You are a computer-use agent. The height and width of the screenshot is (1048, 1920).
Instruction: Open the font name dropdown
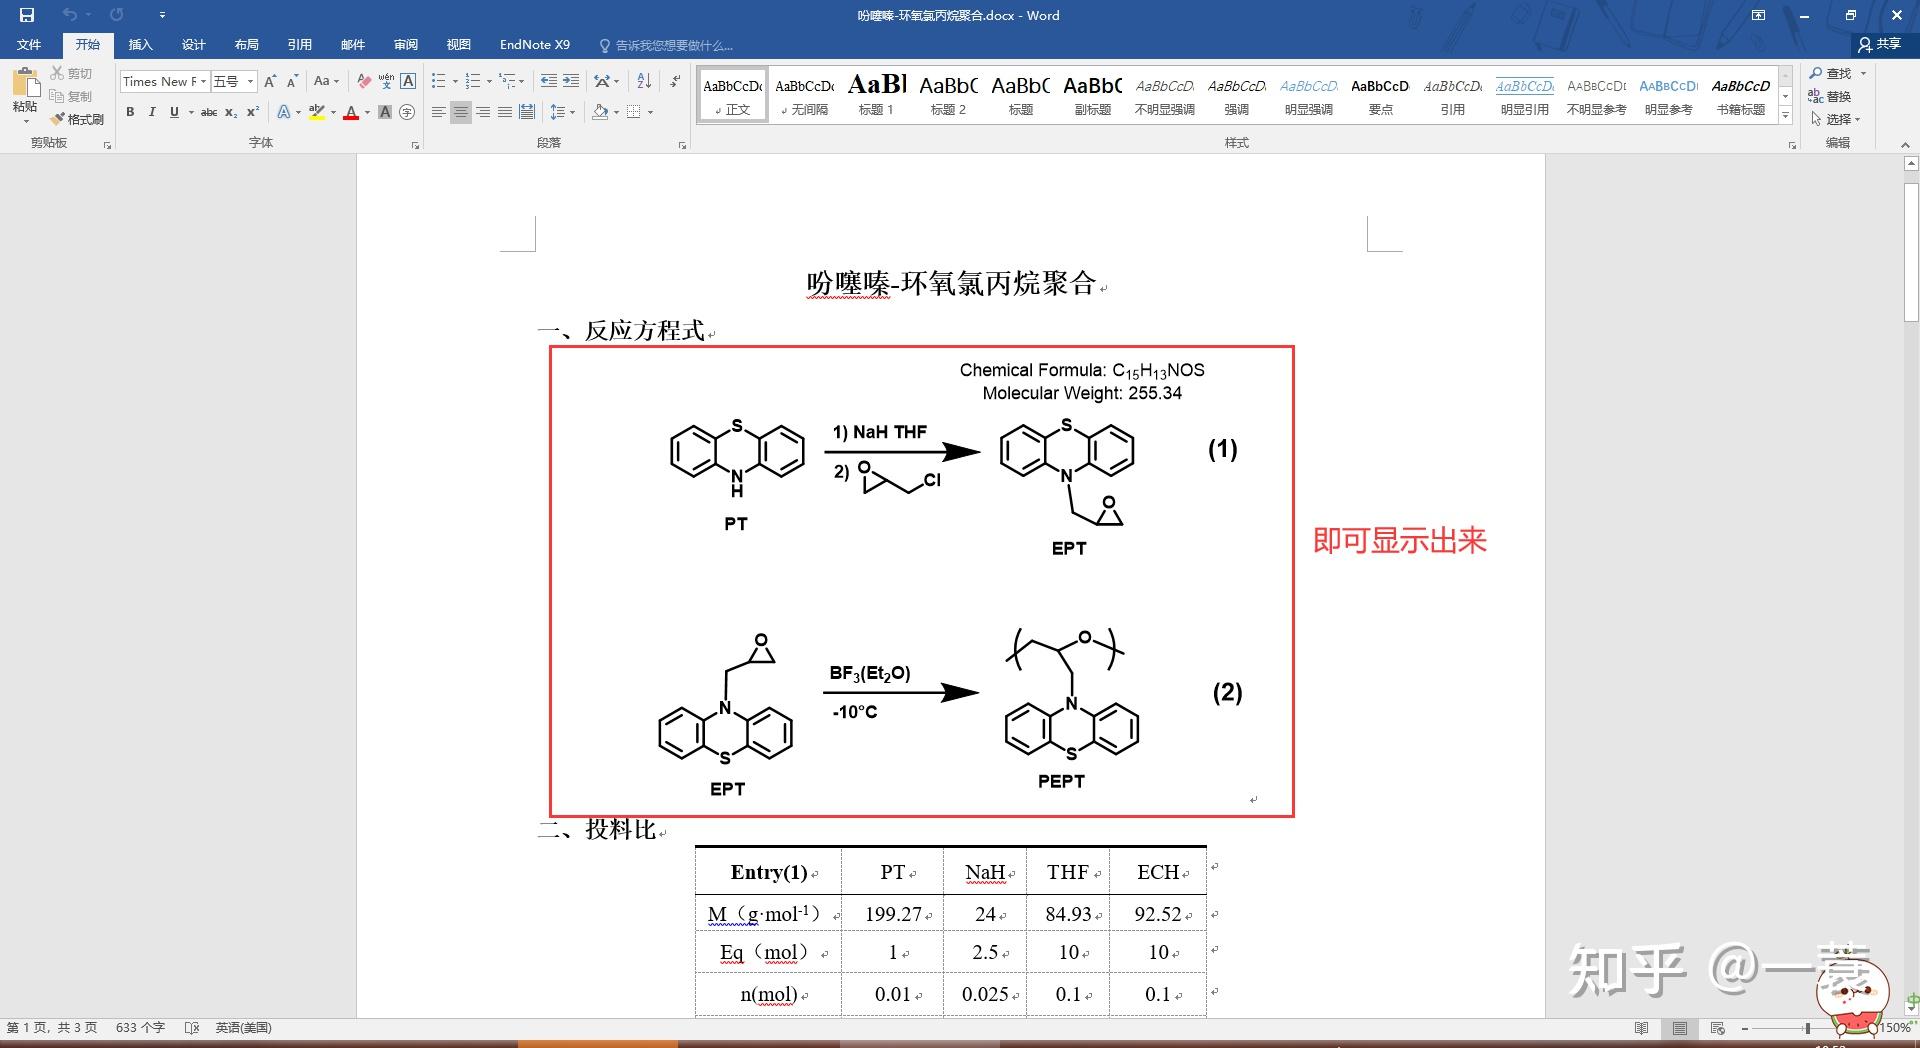(x=203, y=81)
